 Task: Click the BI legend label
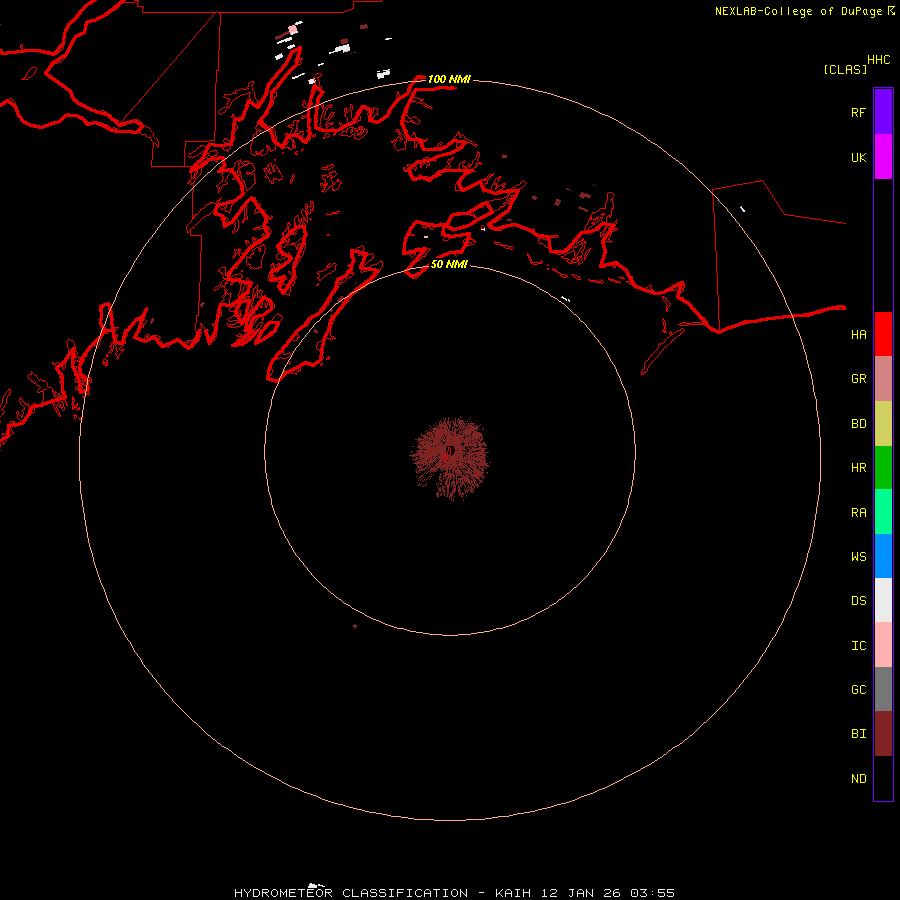pos(858,734)
